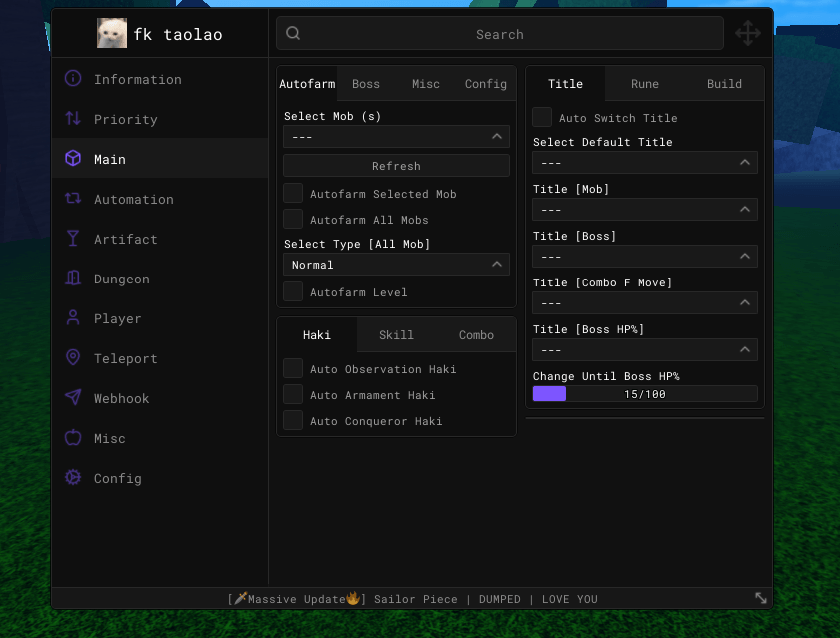Click the Artifact goblet icon

(73, 238)
